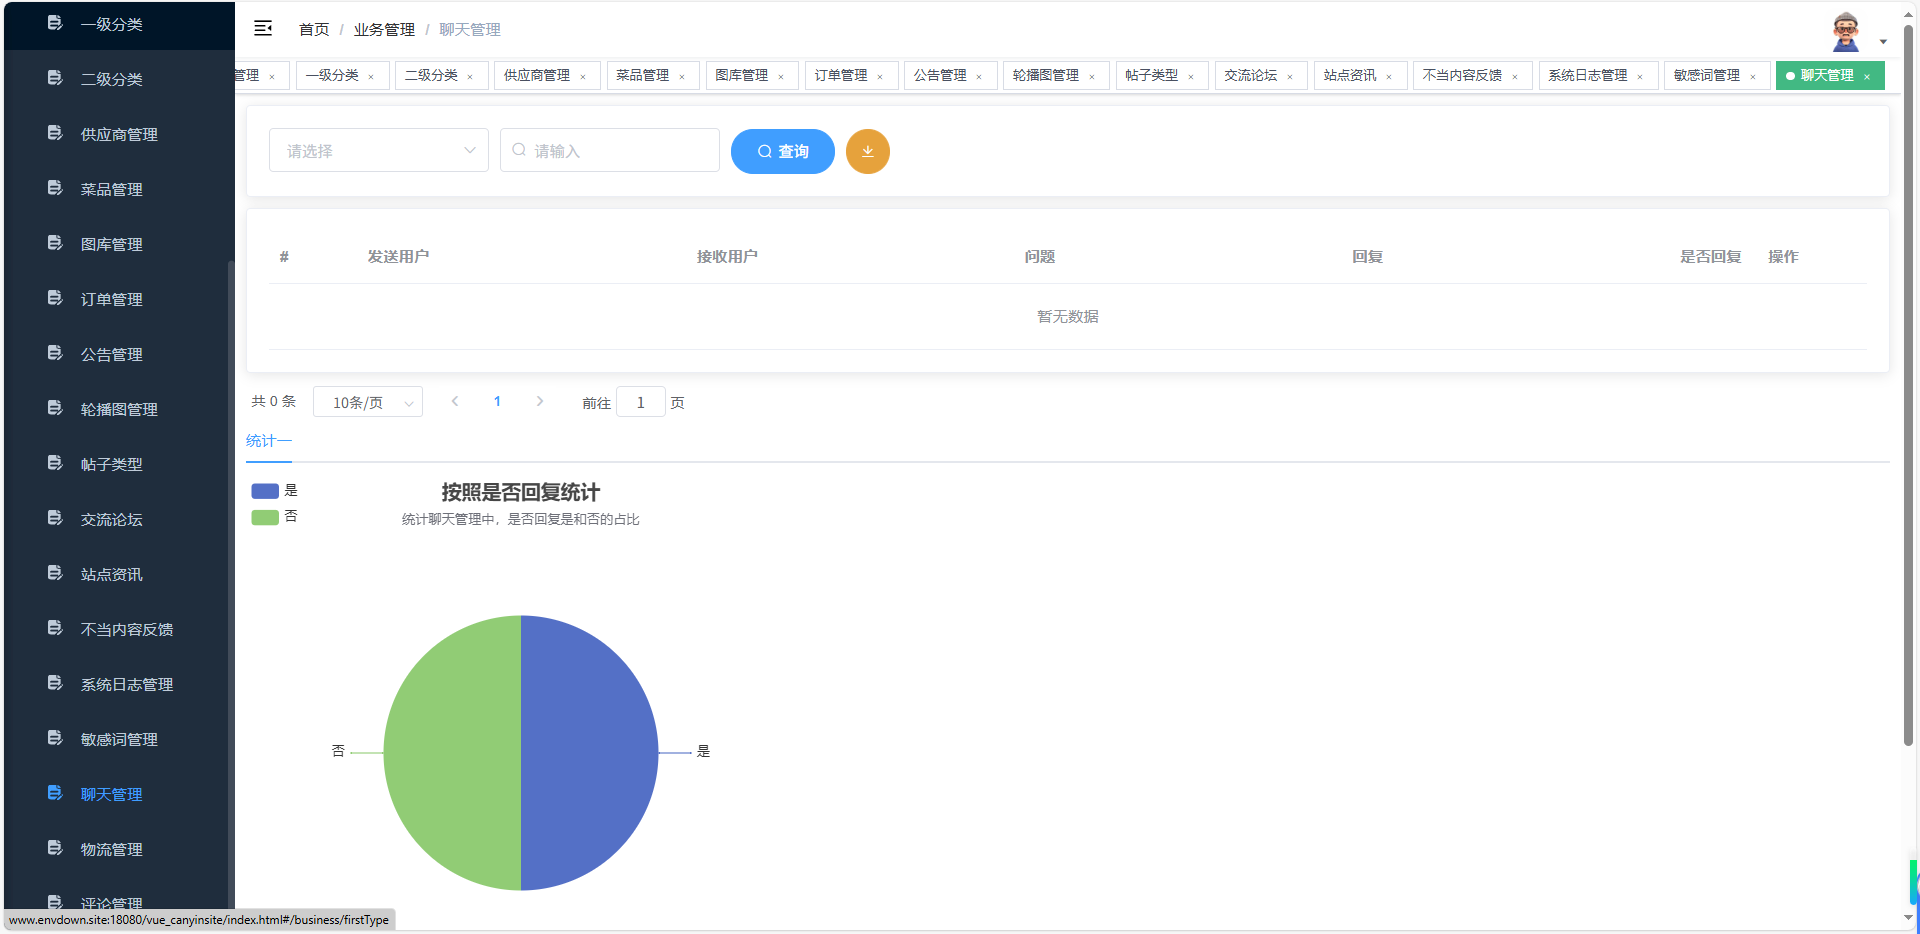Click the 敏感词管理 sidebar icon
This screenshot has height=934, width=1920.
point(54,737)
